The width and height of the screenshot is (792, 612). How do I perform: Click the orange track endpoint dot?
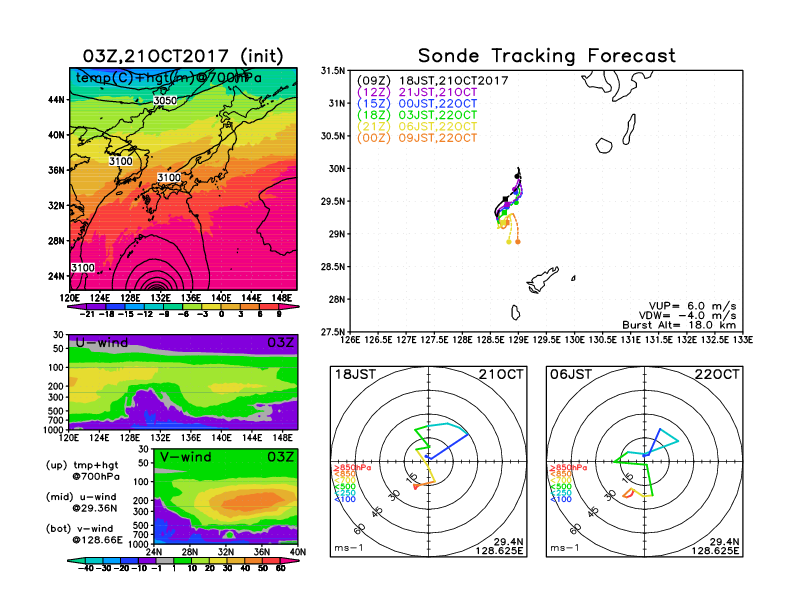518,242
